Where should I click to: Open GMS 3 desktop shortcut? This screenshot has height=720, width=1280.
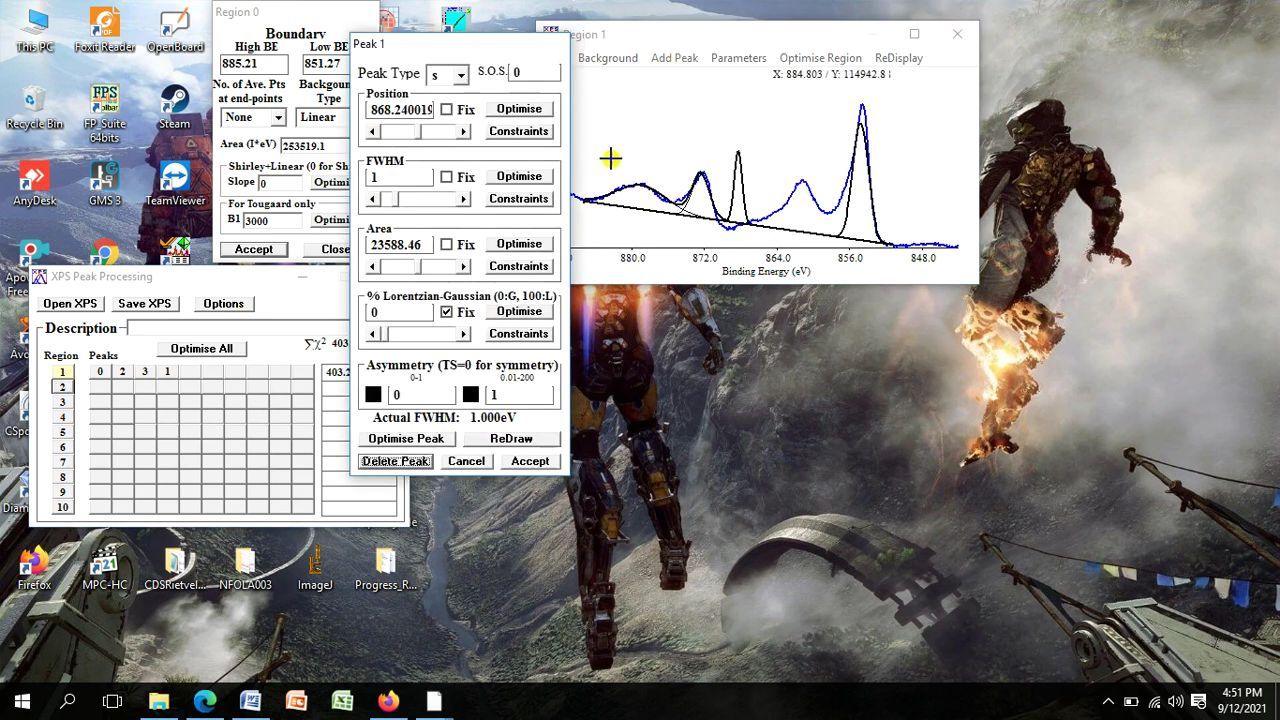pos(105,184)
